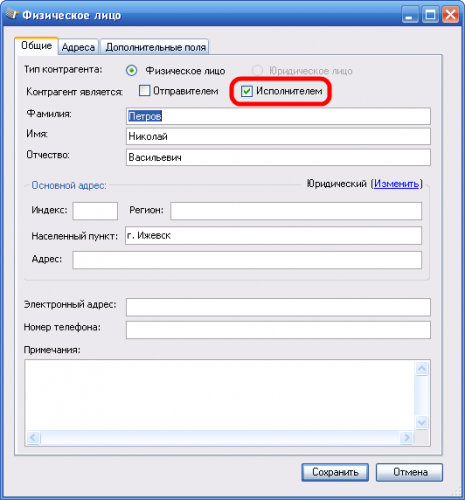Maximize the Физическое лицо window

tap(430, 15)
